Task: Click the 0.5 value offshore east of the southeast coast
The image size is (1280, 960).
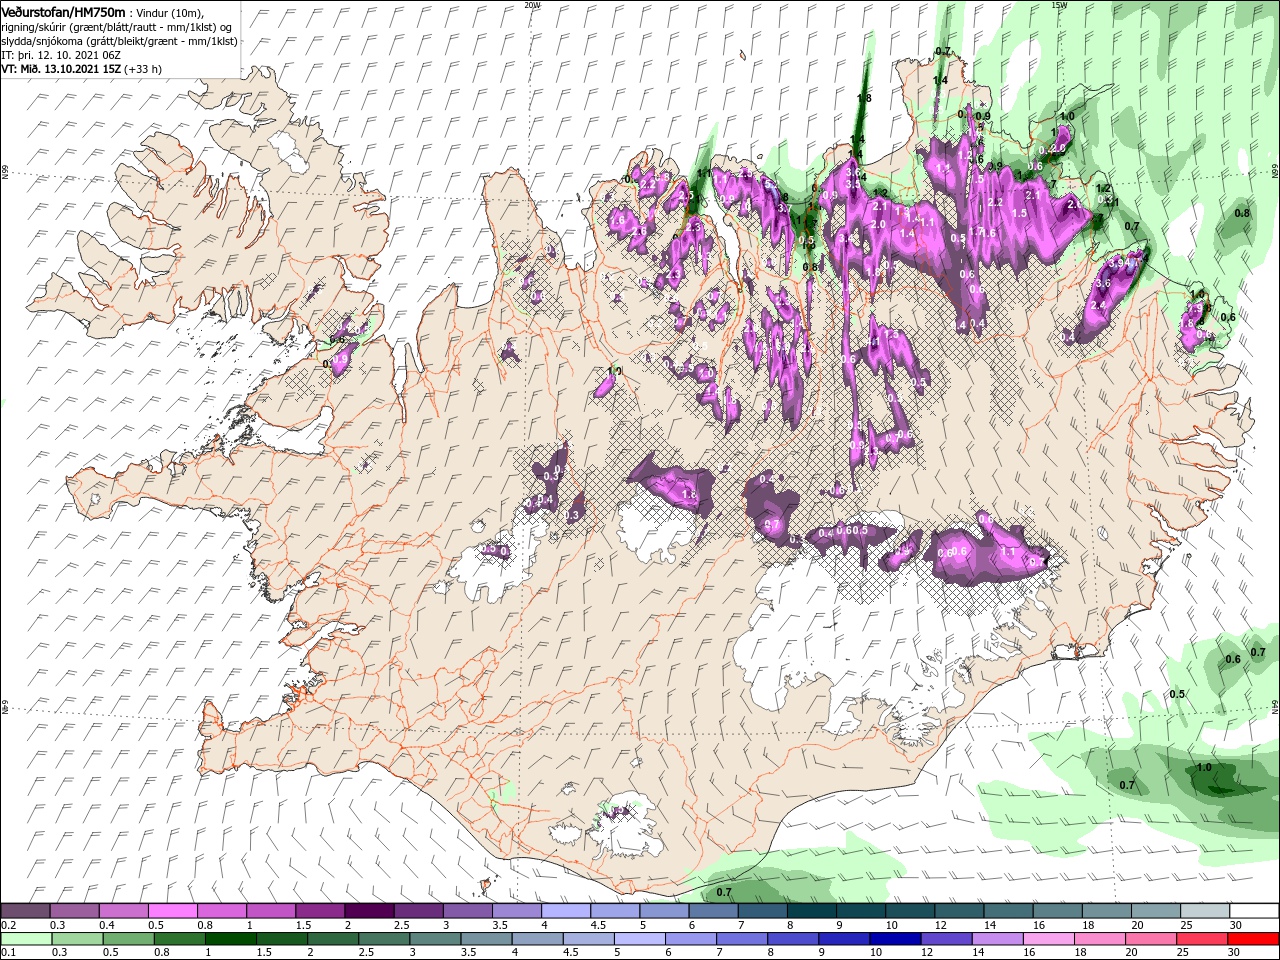Action: pos(1177,694)
